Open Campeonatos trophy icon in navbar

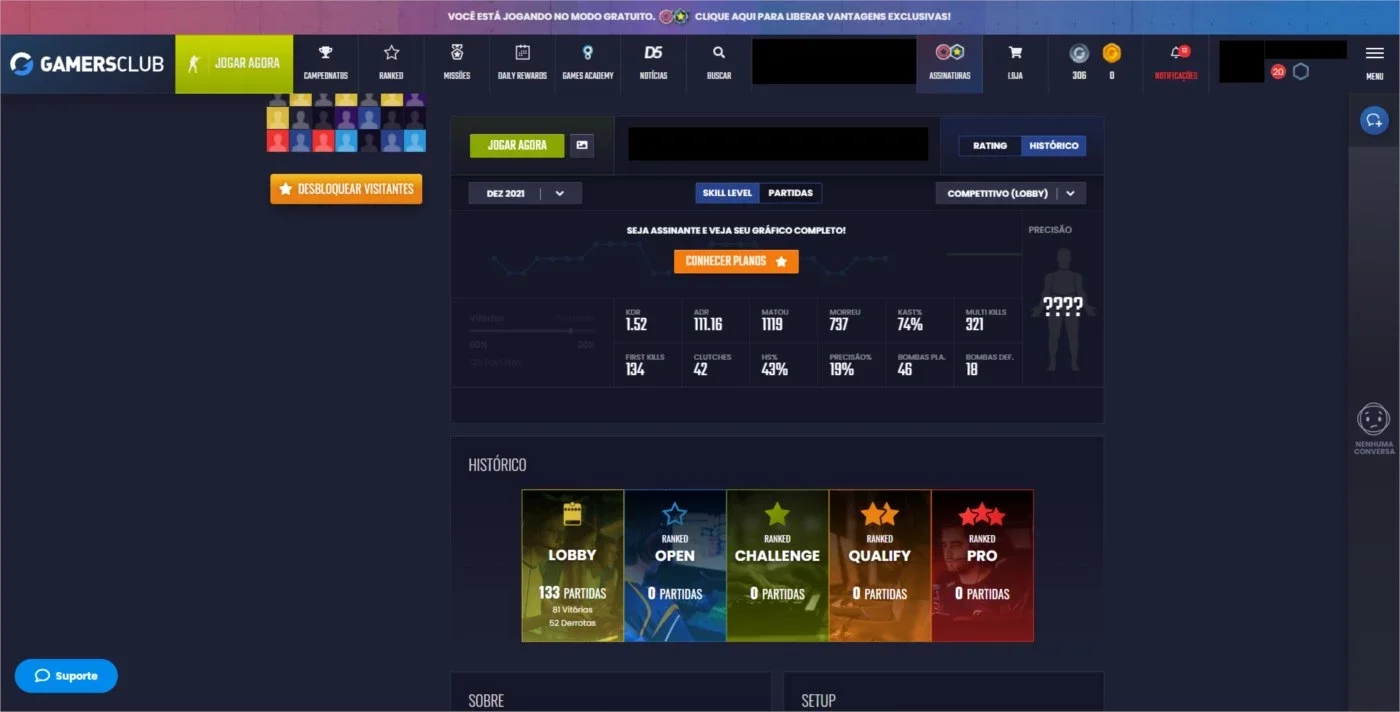[325, 53]
